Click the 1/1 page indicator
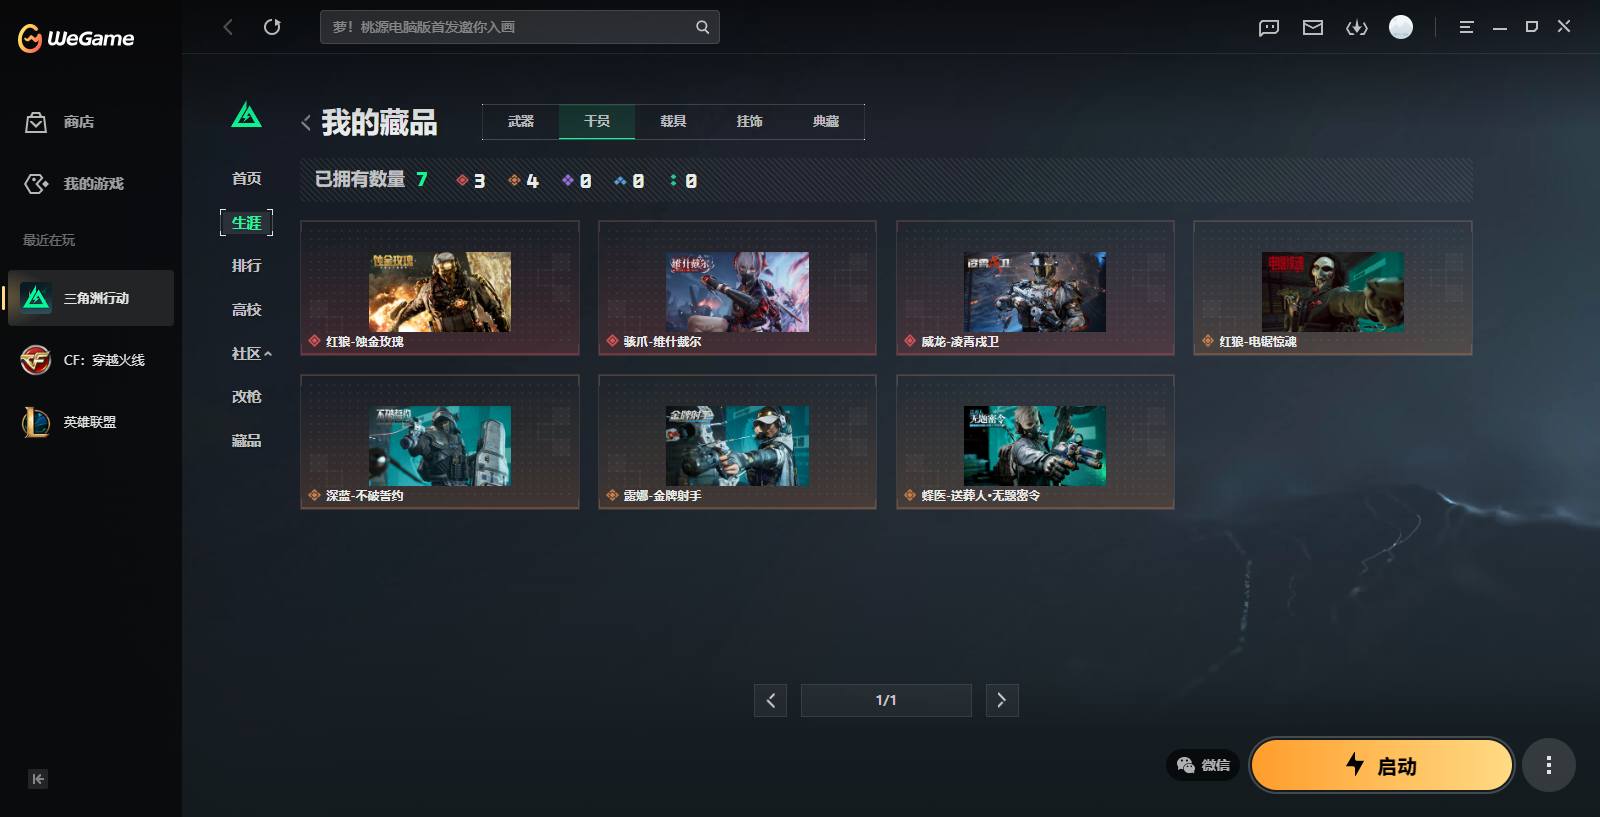Viewport: 1600px width, 817px height. coord(886,700)
